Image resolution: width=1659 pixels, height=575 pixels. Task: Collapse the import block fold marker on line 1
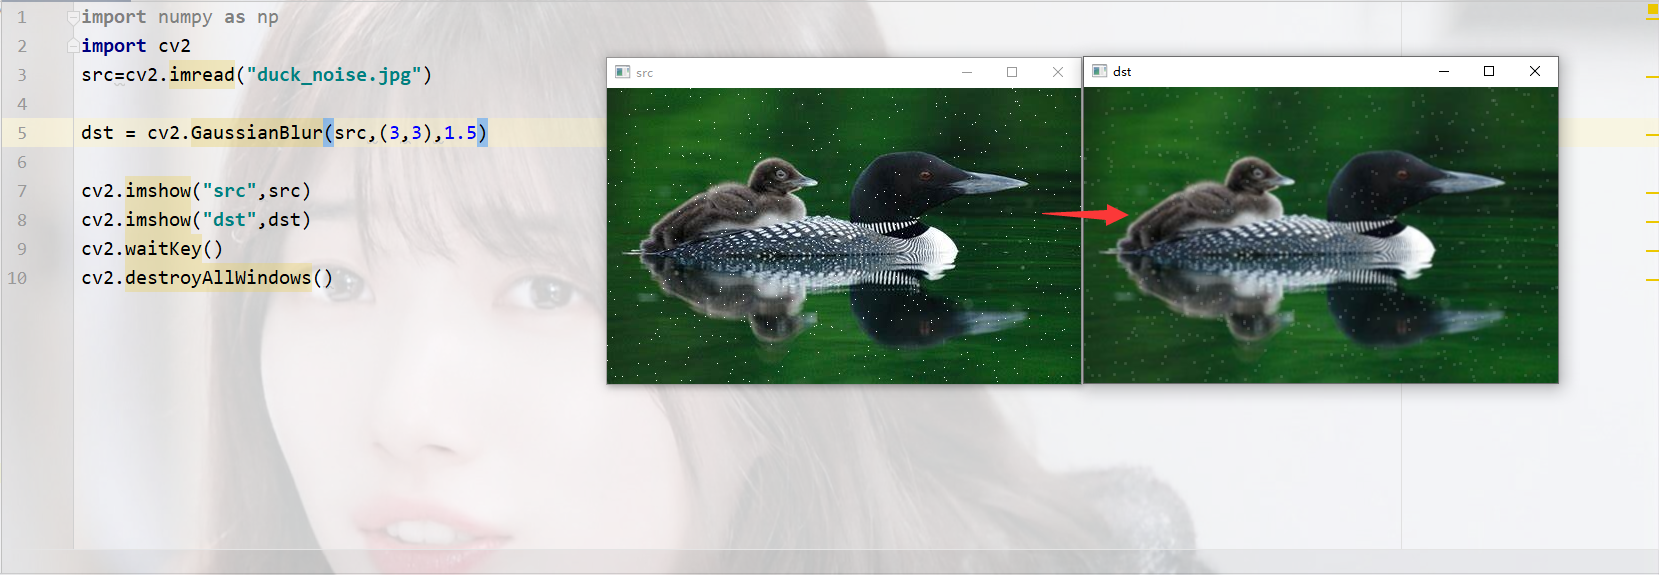[x=73, y=18]
